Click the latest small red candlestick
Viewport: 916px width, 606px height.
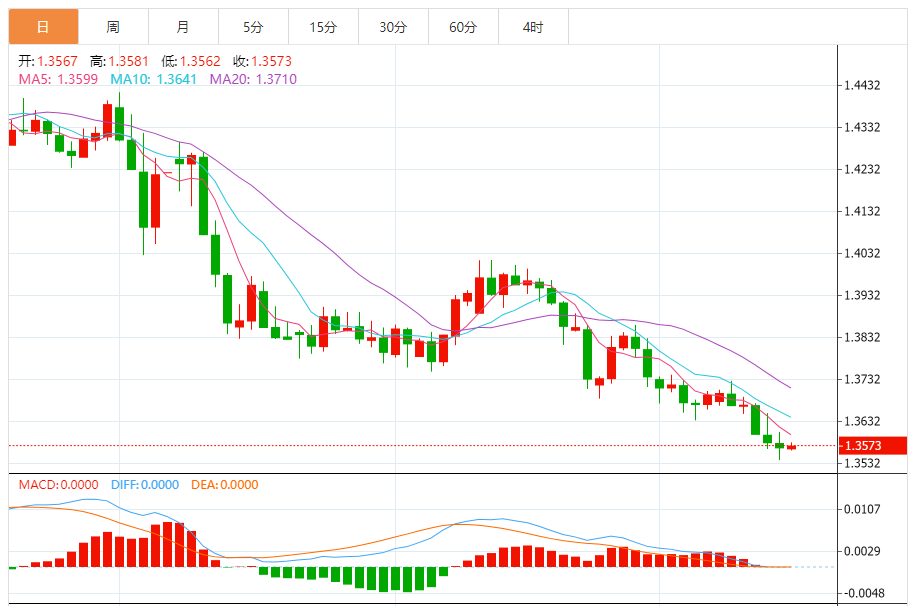(792, 447)
